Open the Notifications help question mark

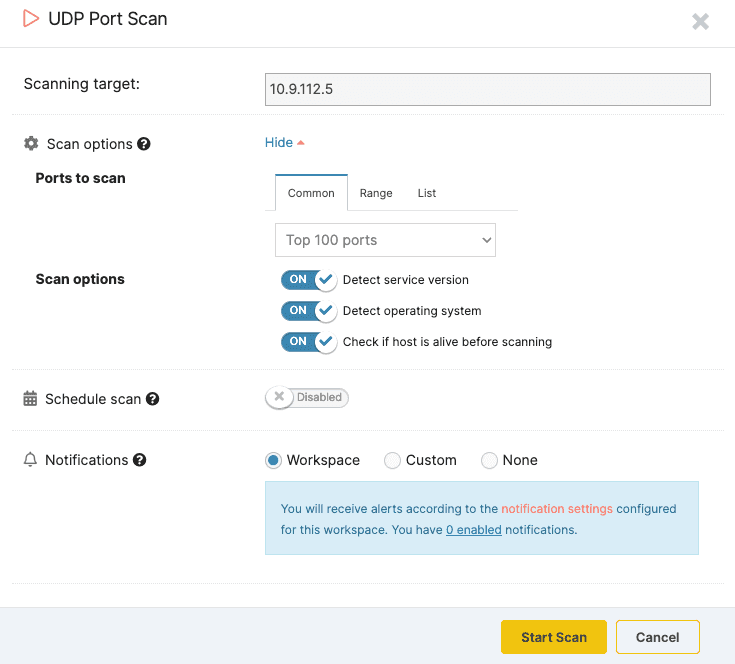pos(140,460)
